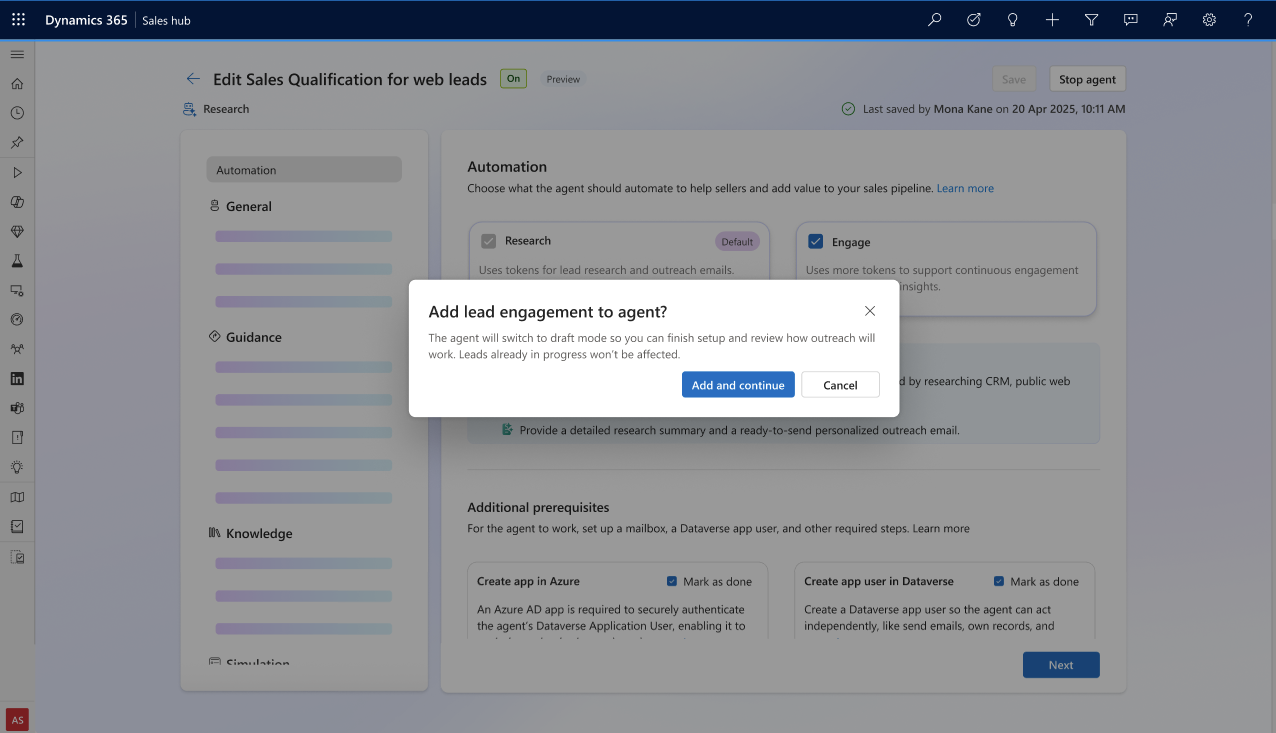
Task: Open Teams icon in sidebar
Action: tap(17, 408)
